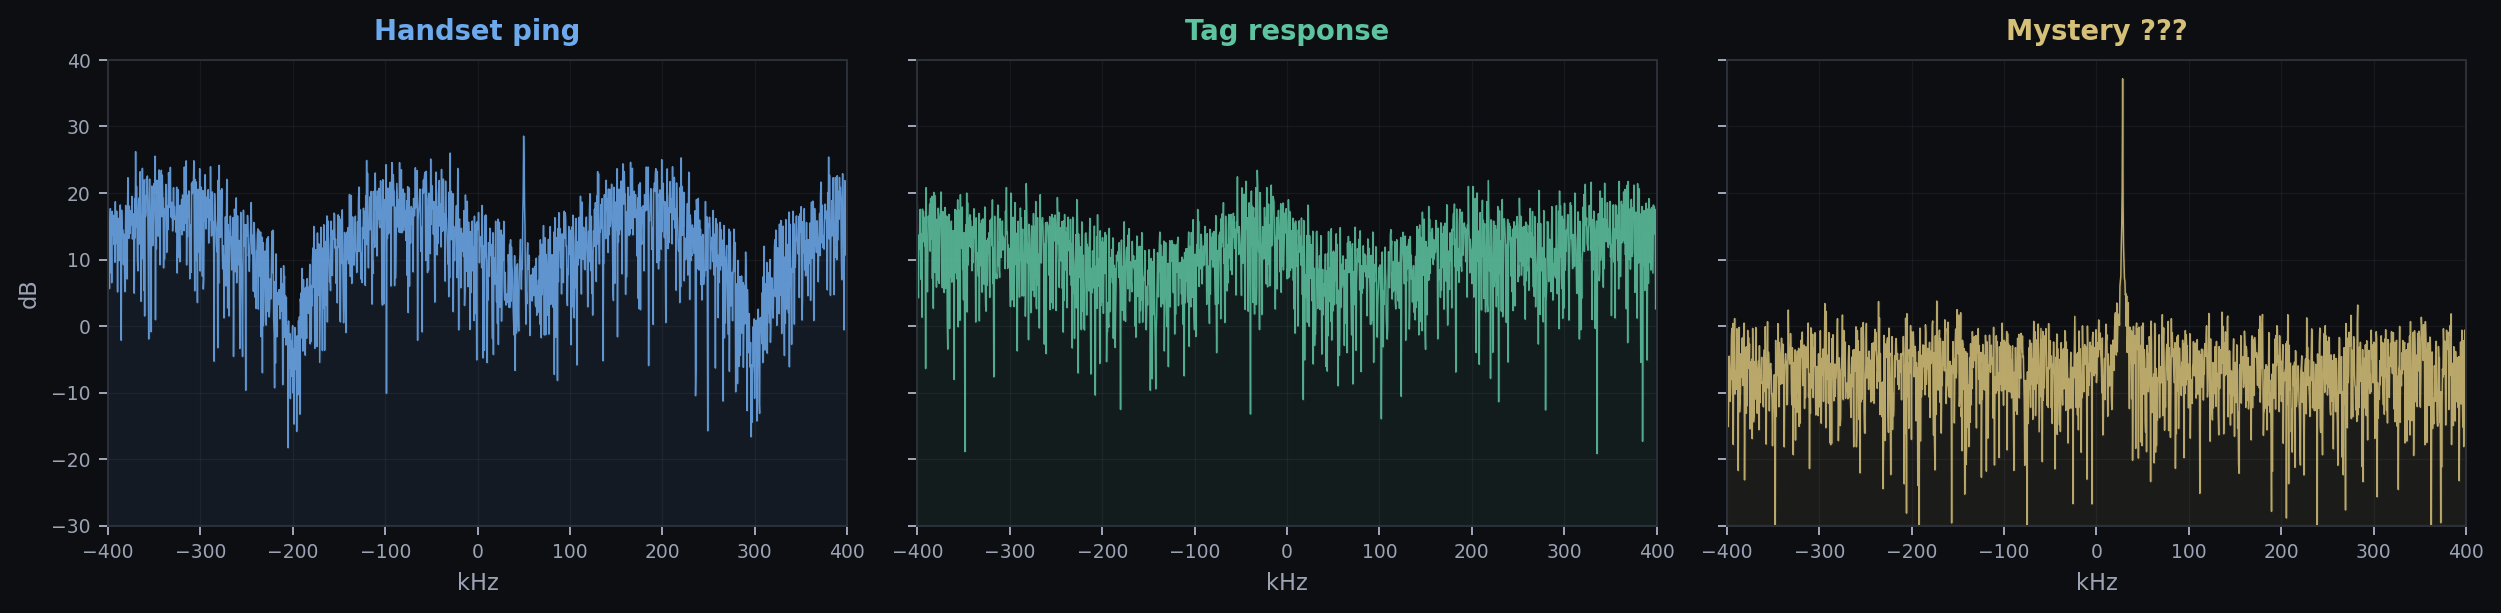Click the 20 tick label on dB axis

[79, 194]
